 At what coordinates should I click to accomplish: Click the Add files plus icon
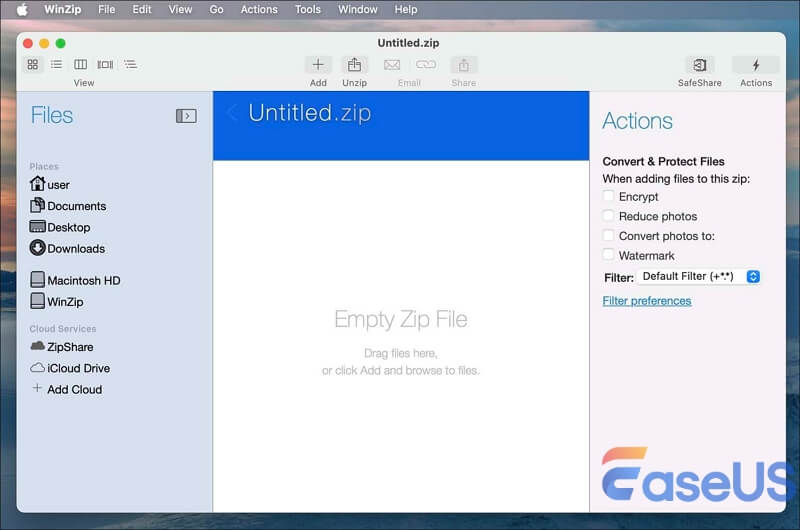[318, 65]
